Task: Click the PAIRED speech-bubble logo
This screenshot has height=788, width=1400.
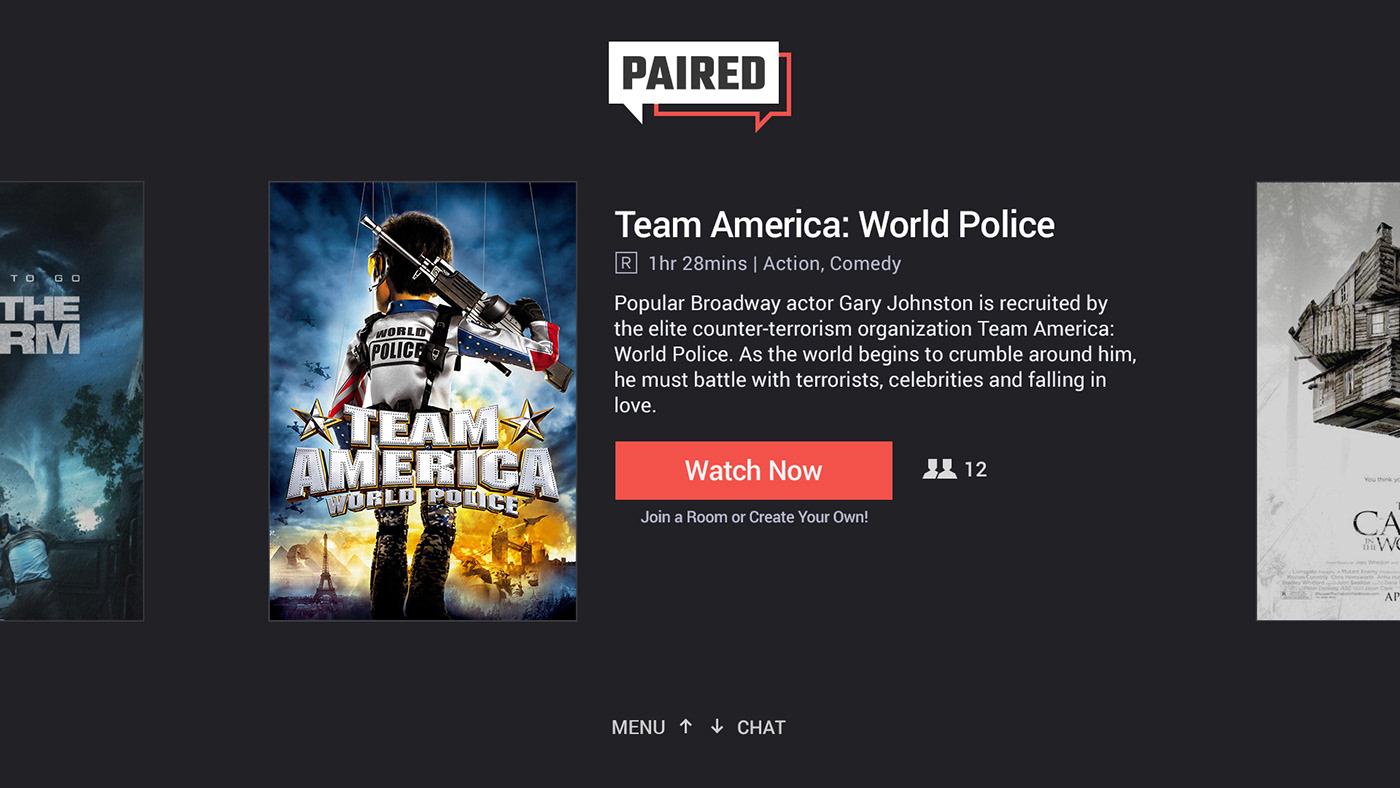Action: (699, 85)
